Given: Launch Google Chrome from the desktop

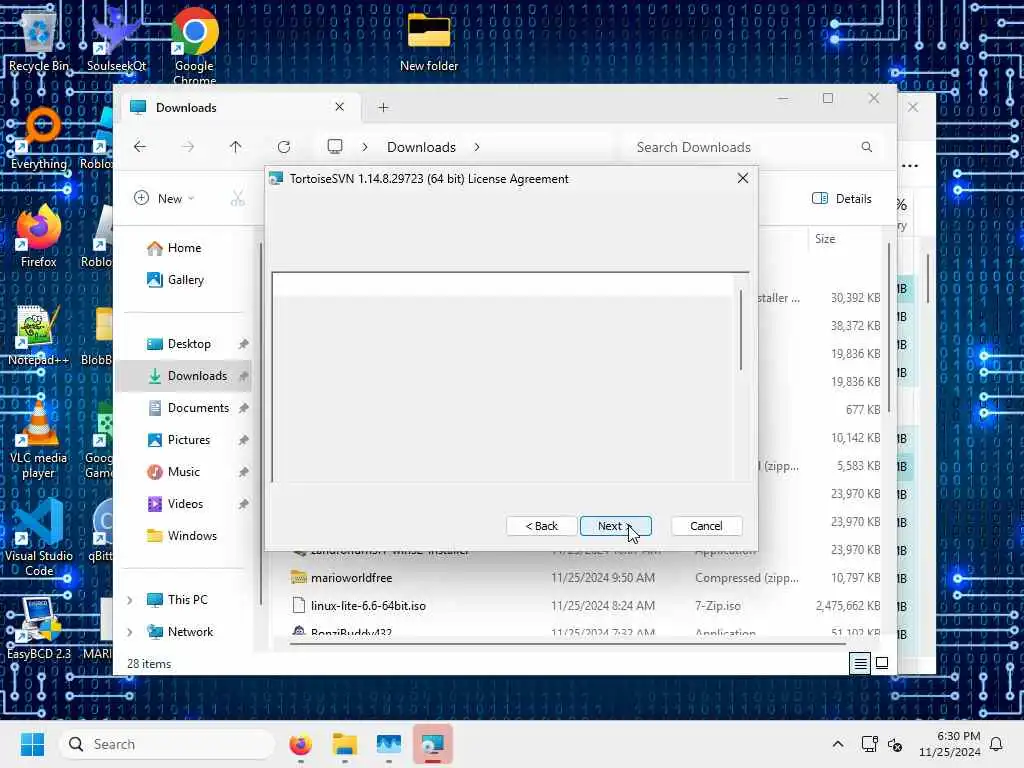Looking at the screenshot, I should tap(195, 44).
